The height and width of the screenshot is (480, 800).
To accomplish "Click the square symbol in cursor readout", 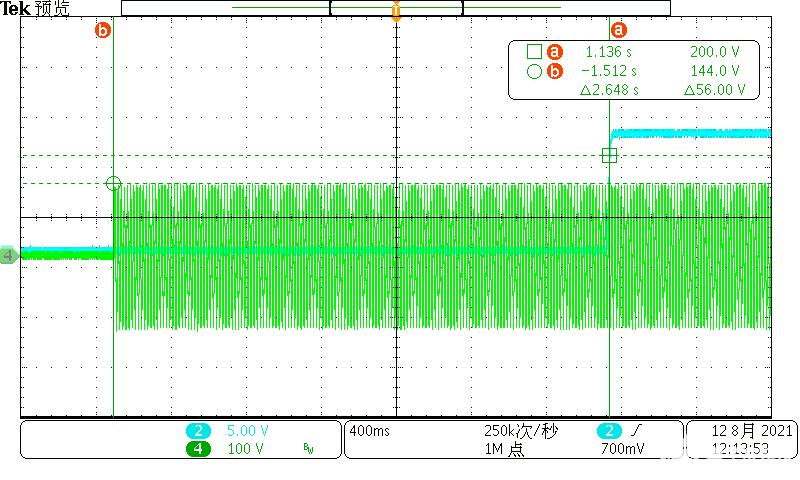I will (x=534, y=52).
